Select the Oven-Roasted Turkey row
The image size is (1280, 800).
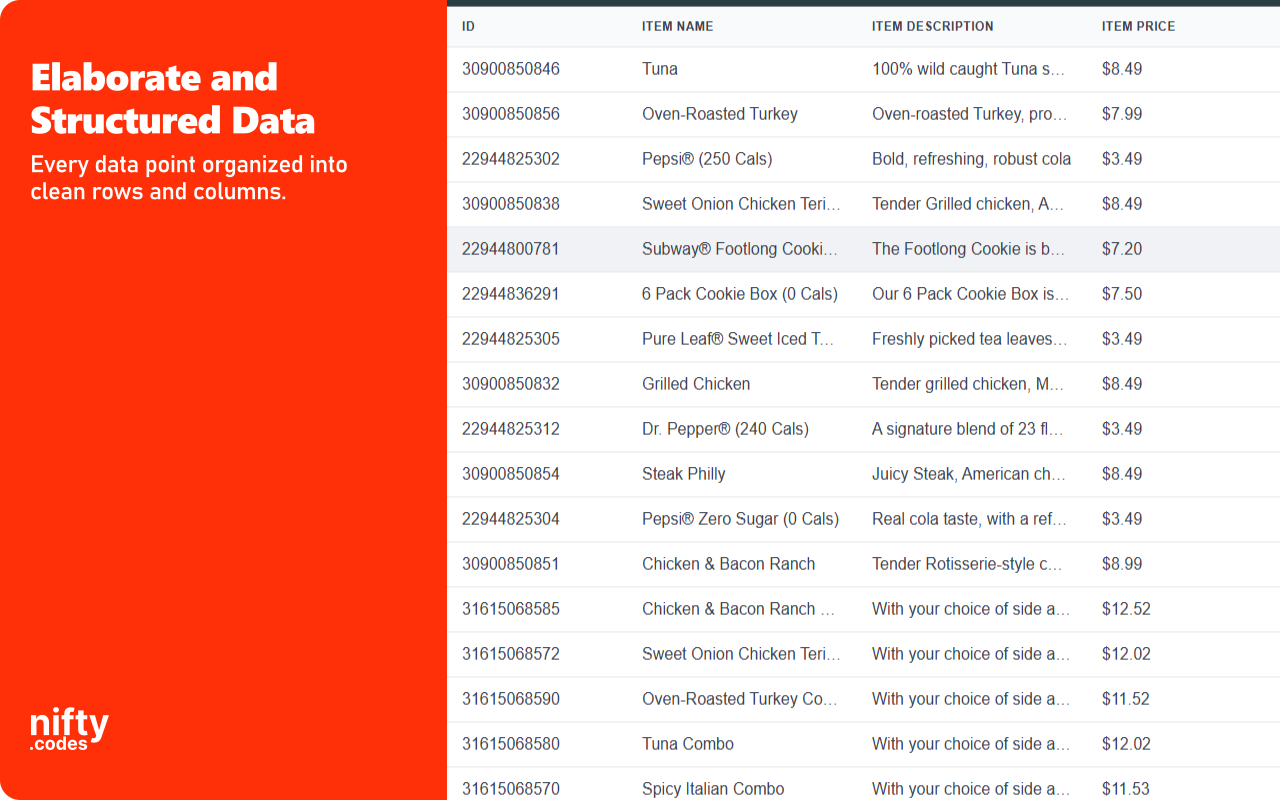720,114
